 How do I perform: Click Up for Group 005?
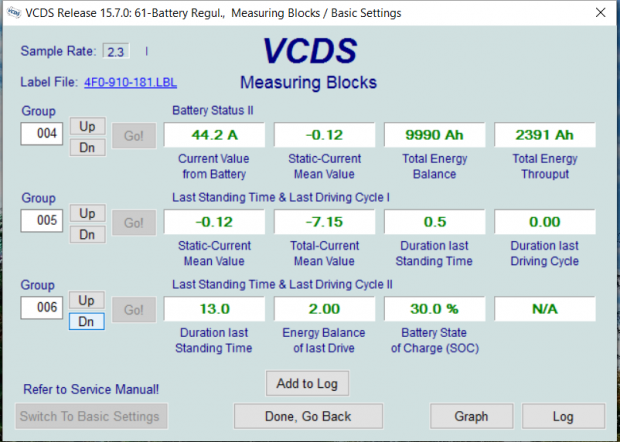[x=87, y=213]
